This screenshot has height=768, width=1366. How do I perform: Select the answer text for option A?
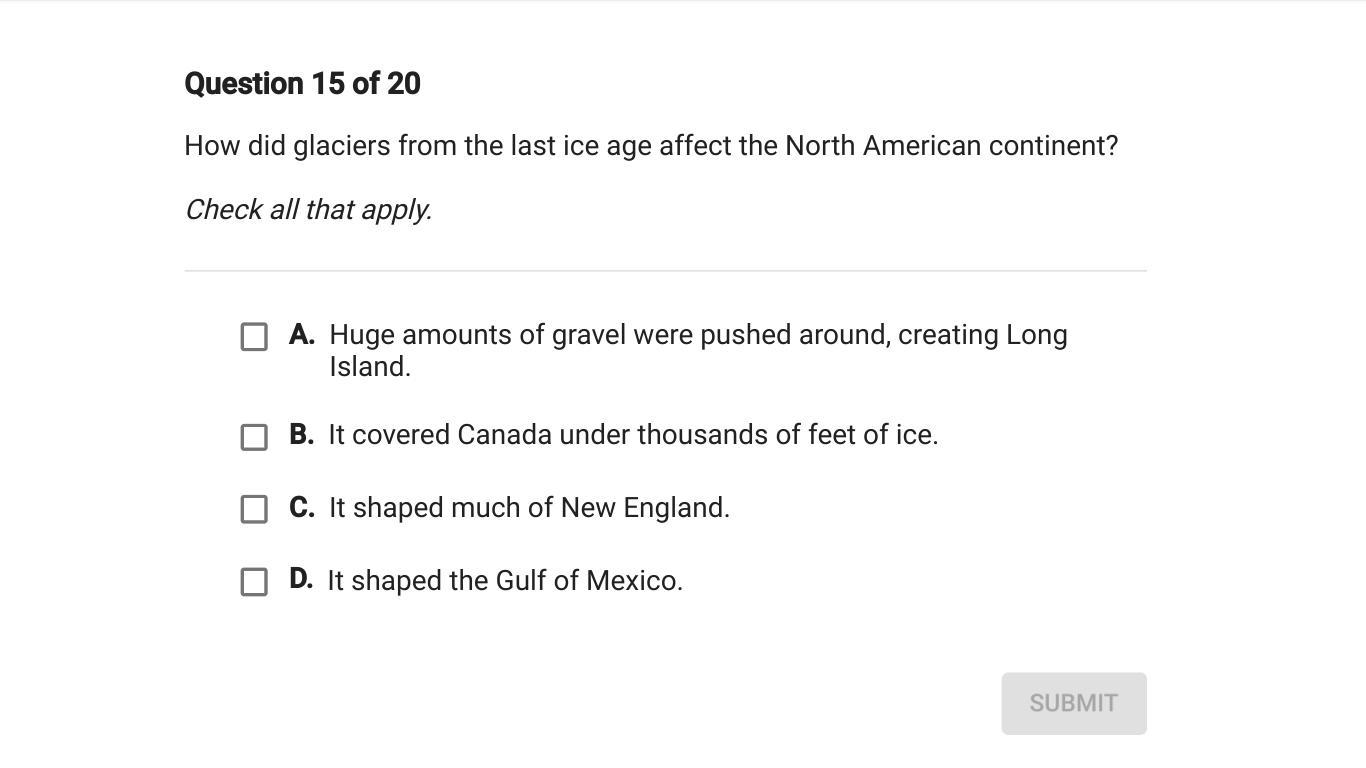(x=698, y=335)
